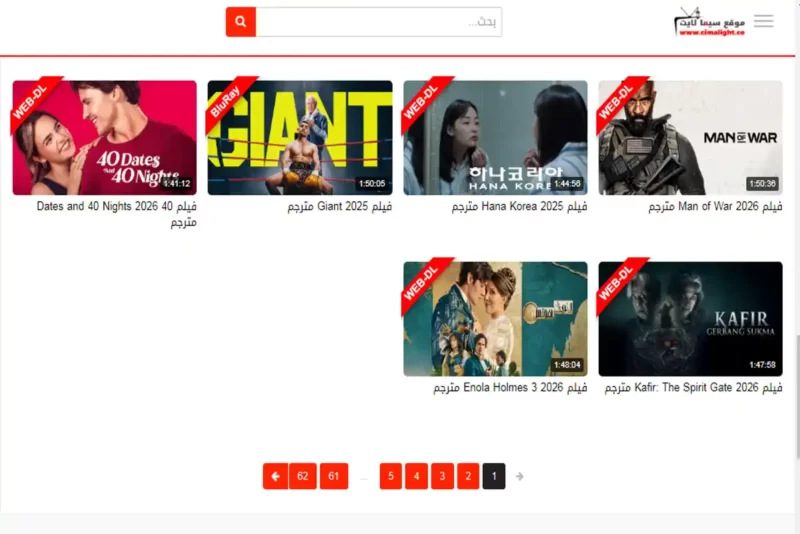
Task: Open the Kafir The Spirit Gate thumbnail
Action: (x=690, y=319)
